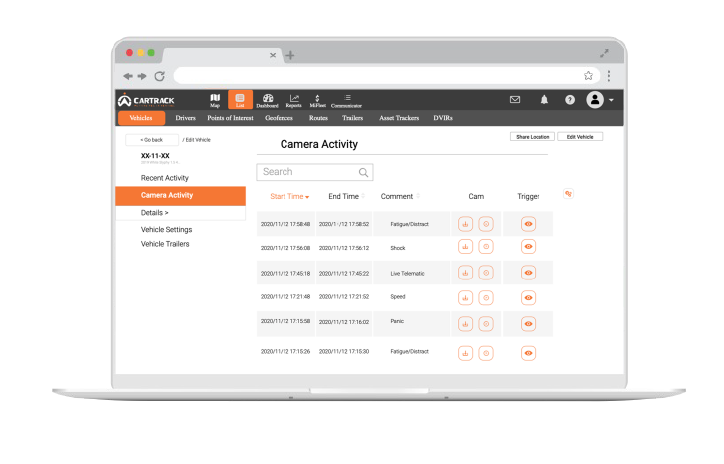This screenshot has height=464, width=724.
Task: Open the Asset Trackers tab
Action: (399, 118)
